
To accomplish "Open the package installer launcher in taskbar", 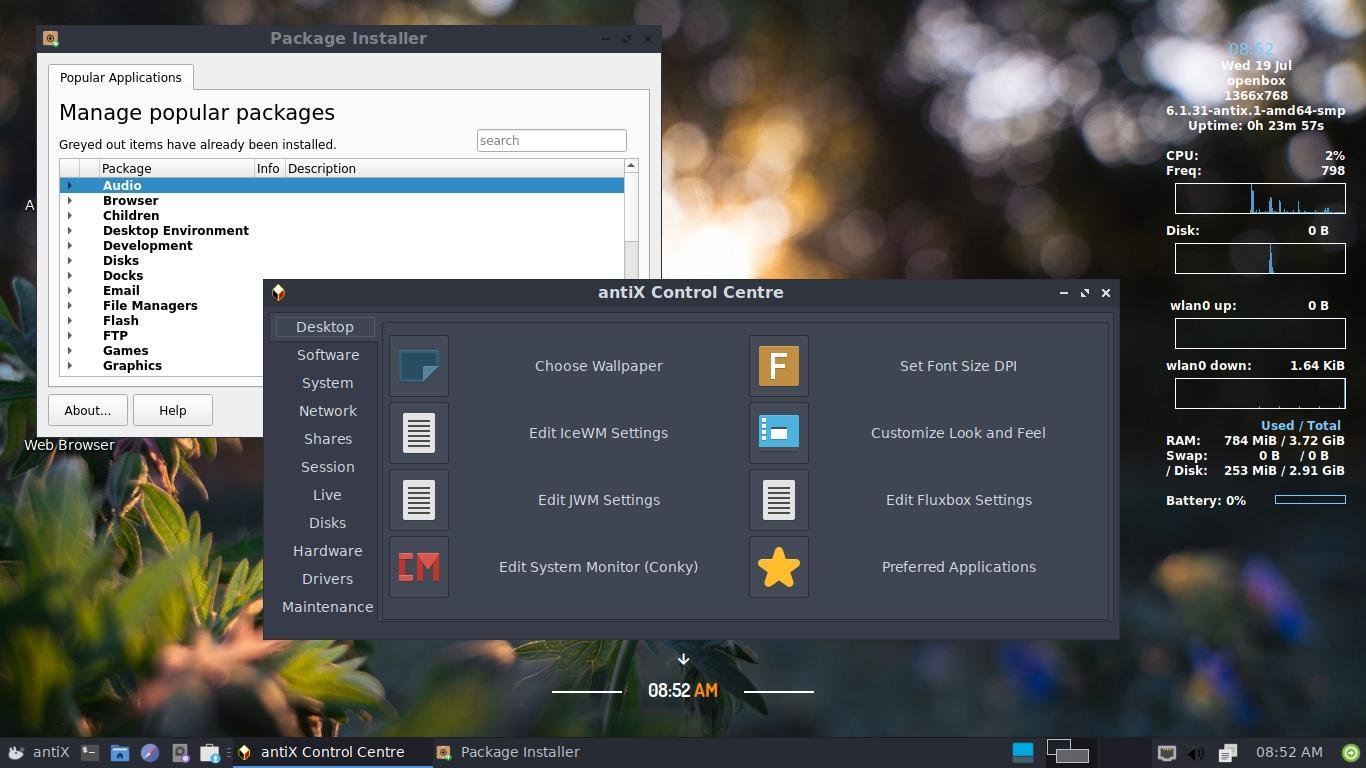I will point(210,752).
